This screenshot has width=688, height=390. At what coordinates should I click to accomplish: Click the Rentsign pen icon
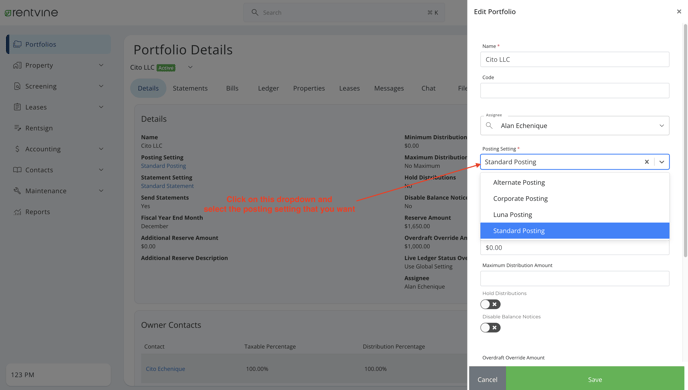tap(18, 128)
